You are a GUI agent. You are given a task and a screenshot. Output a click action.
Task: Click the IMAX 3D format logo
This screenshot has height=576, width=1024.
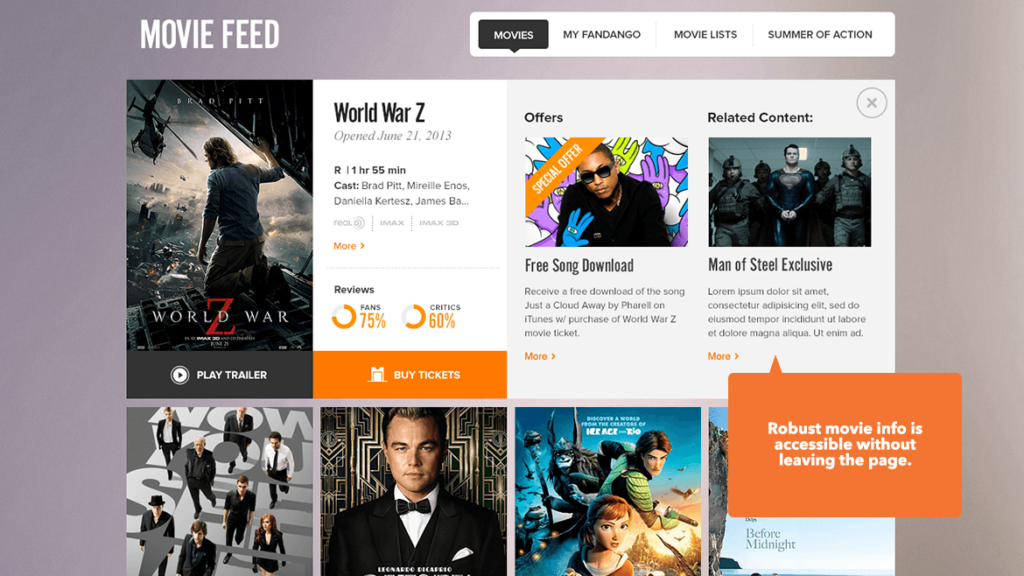(x=439, y=223)
